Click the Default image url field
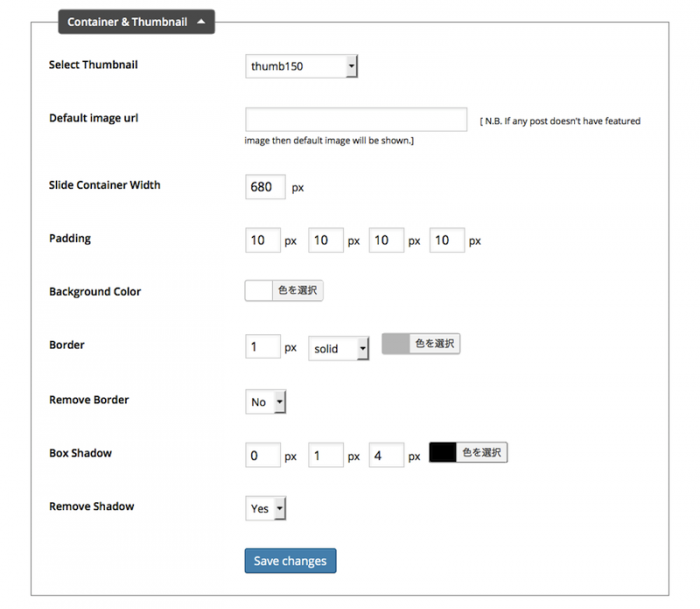 click(x=356, y=120)
